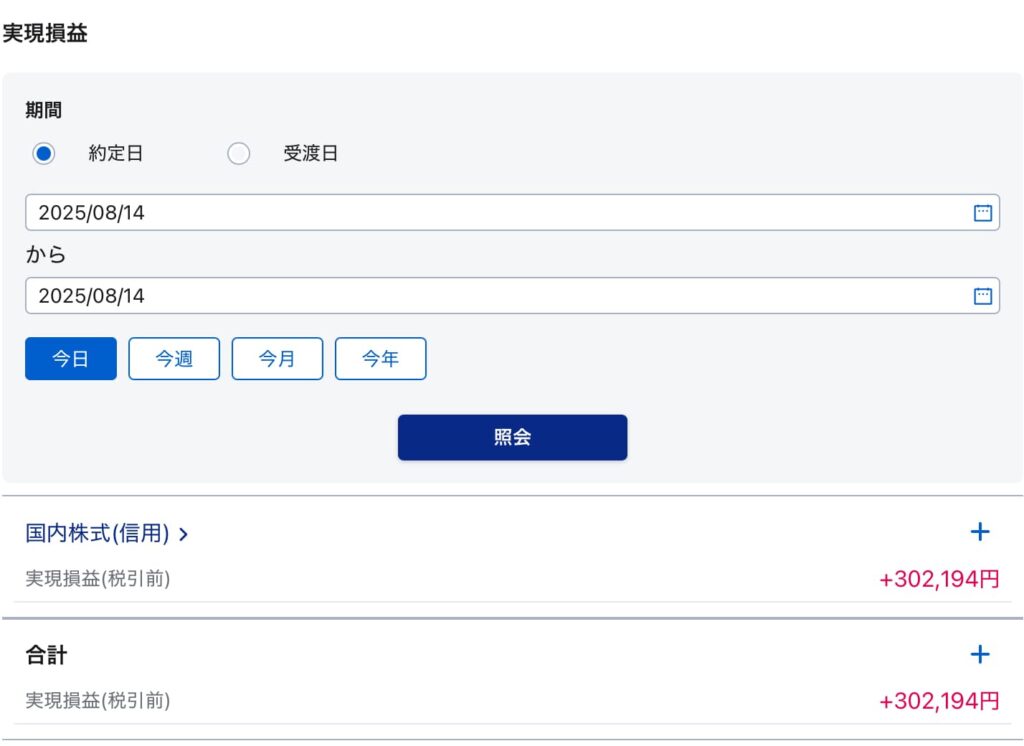Click the 今日 period button

(71, 359)
